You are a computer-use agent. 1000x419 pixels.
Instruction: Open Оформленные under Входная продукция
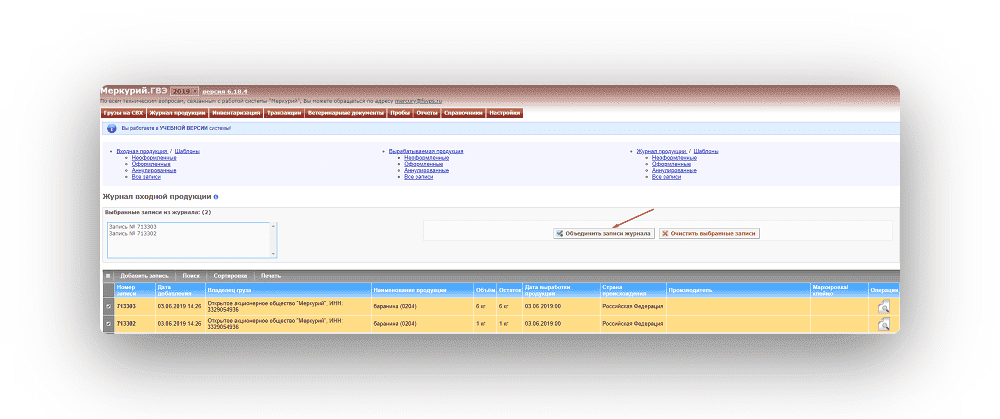click(151, 164)
